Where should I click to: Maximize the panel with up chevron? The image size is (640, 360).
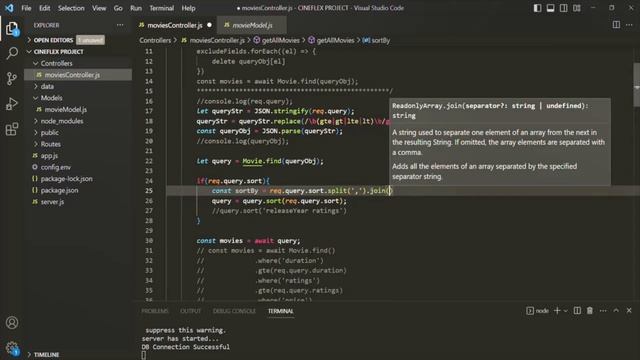point(616,311)
